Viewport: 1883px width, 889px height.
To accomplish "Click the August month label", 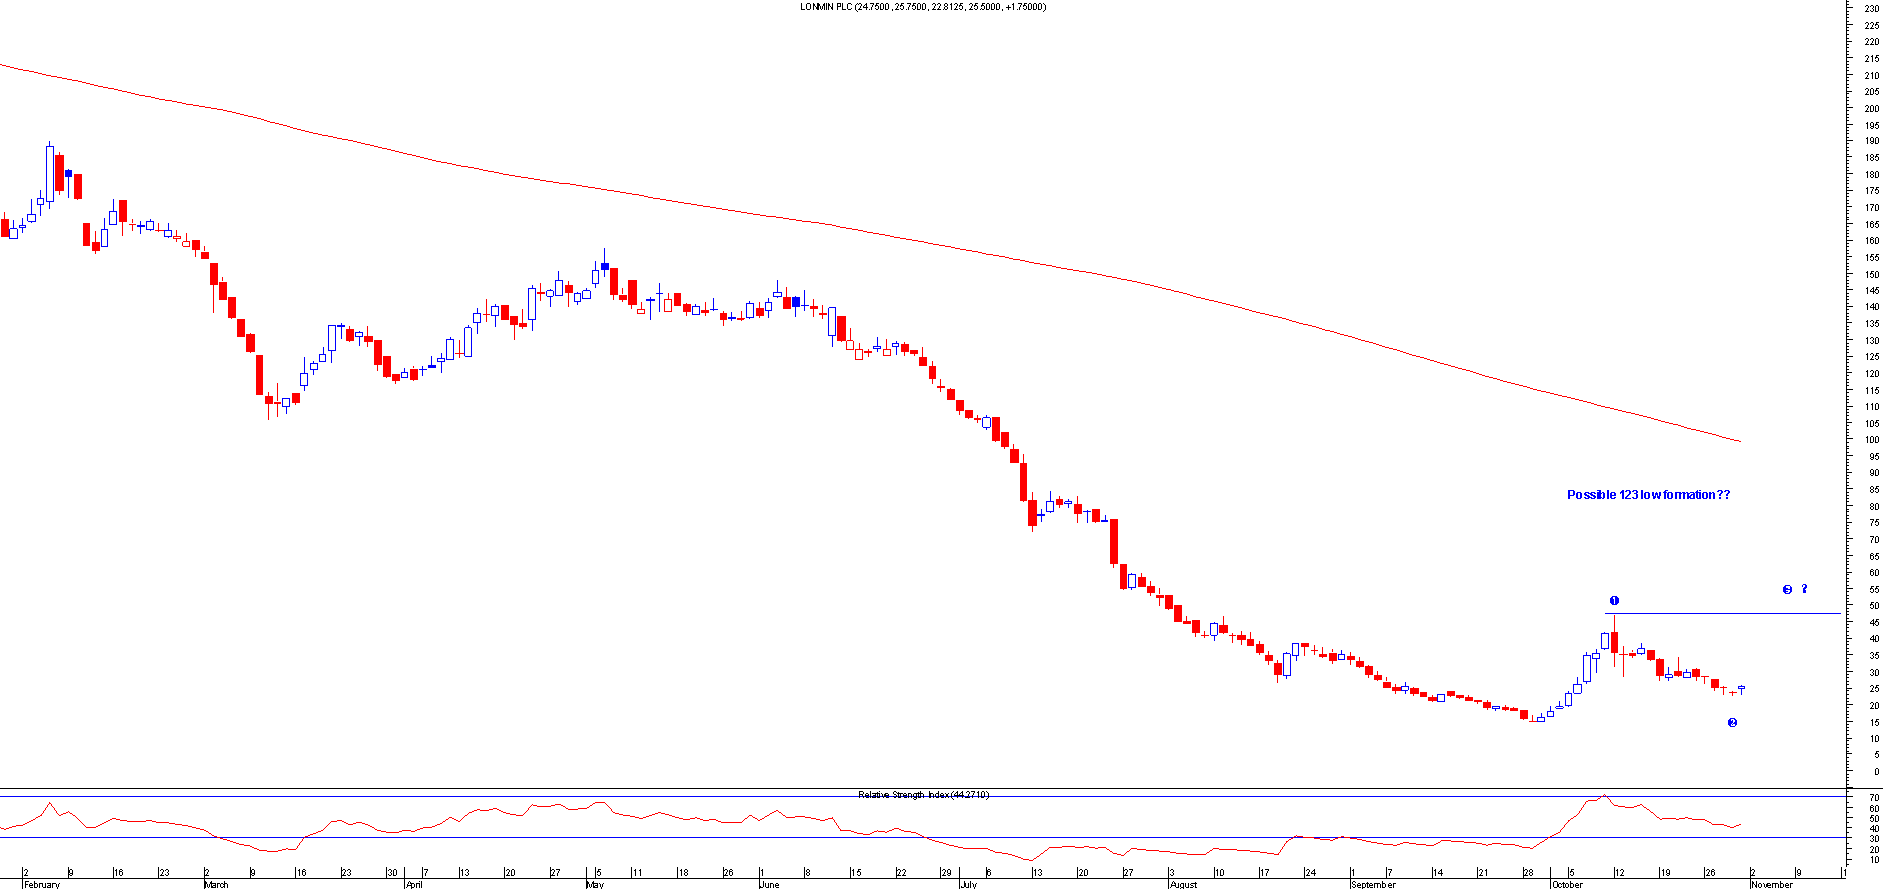I will click(1183, 884).
